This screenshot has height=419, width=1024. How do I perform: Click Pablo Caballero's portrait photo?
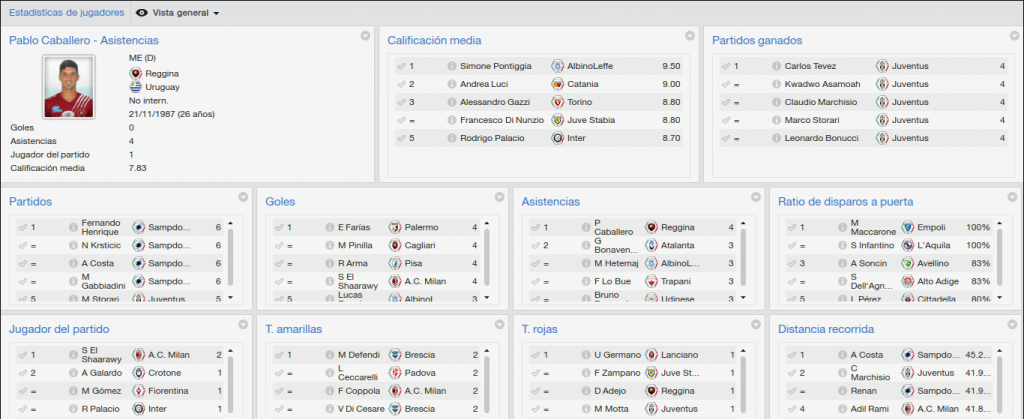[69, 87]
